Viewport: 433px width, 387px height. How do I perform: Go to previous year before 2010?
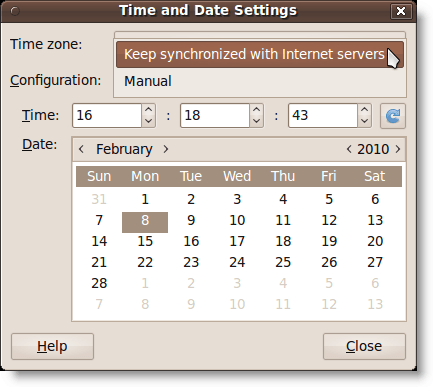click(x=349, y=149)
